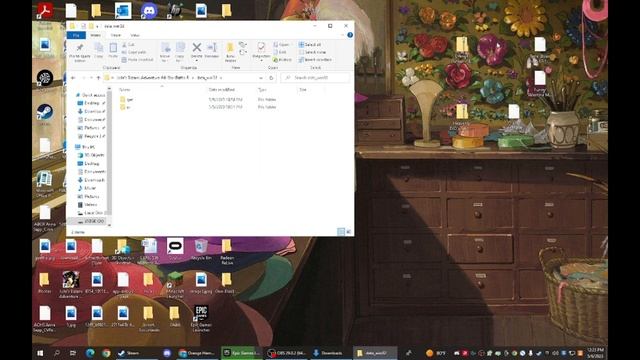Switch to Details view icon in status bar
Screen dimensions: 640x360
coord(341,231)
